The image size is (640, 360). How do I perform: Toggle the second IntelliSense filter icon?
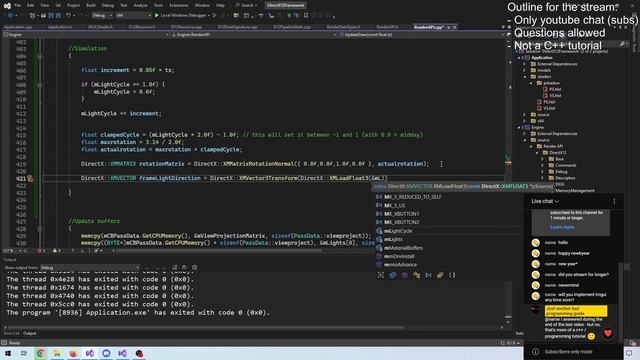coord(393,275)
